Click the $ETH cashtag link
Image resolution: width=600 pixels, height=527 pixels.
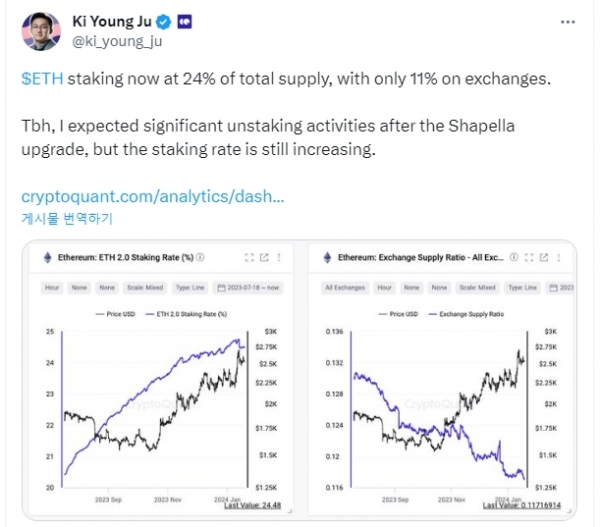click(42, 79)
